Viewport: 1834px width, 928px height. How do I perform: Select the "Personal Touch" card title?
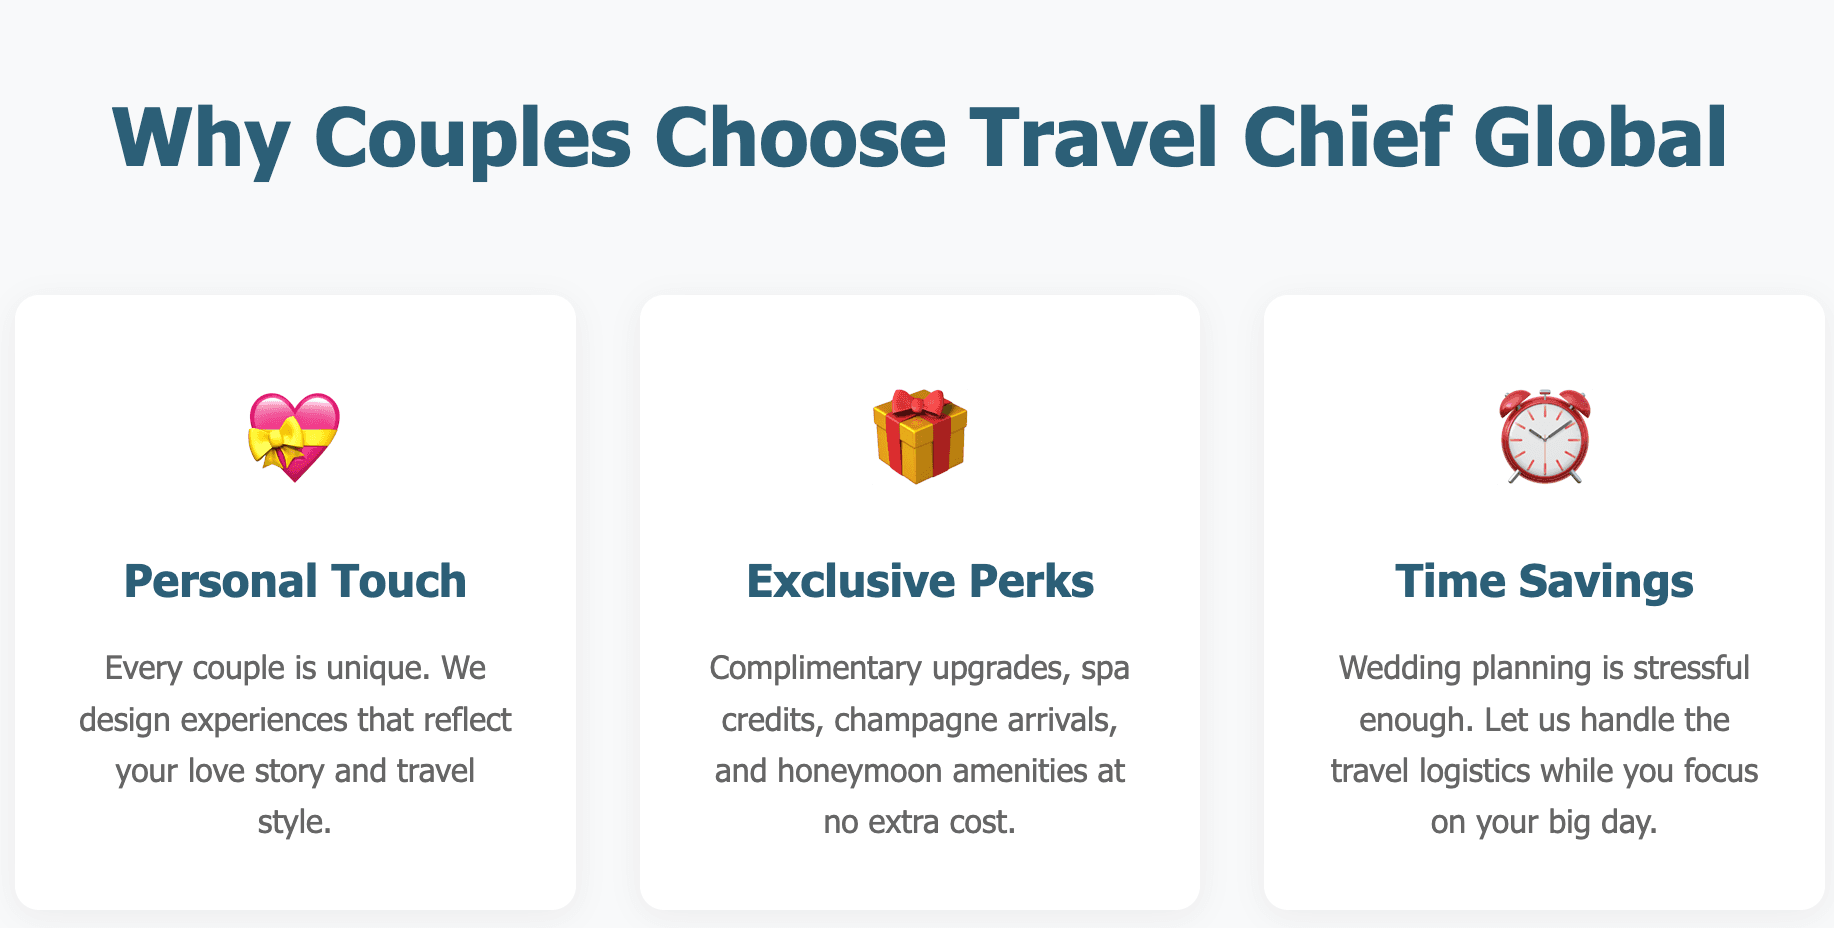[x=295, y=581]
